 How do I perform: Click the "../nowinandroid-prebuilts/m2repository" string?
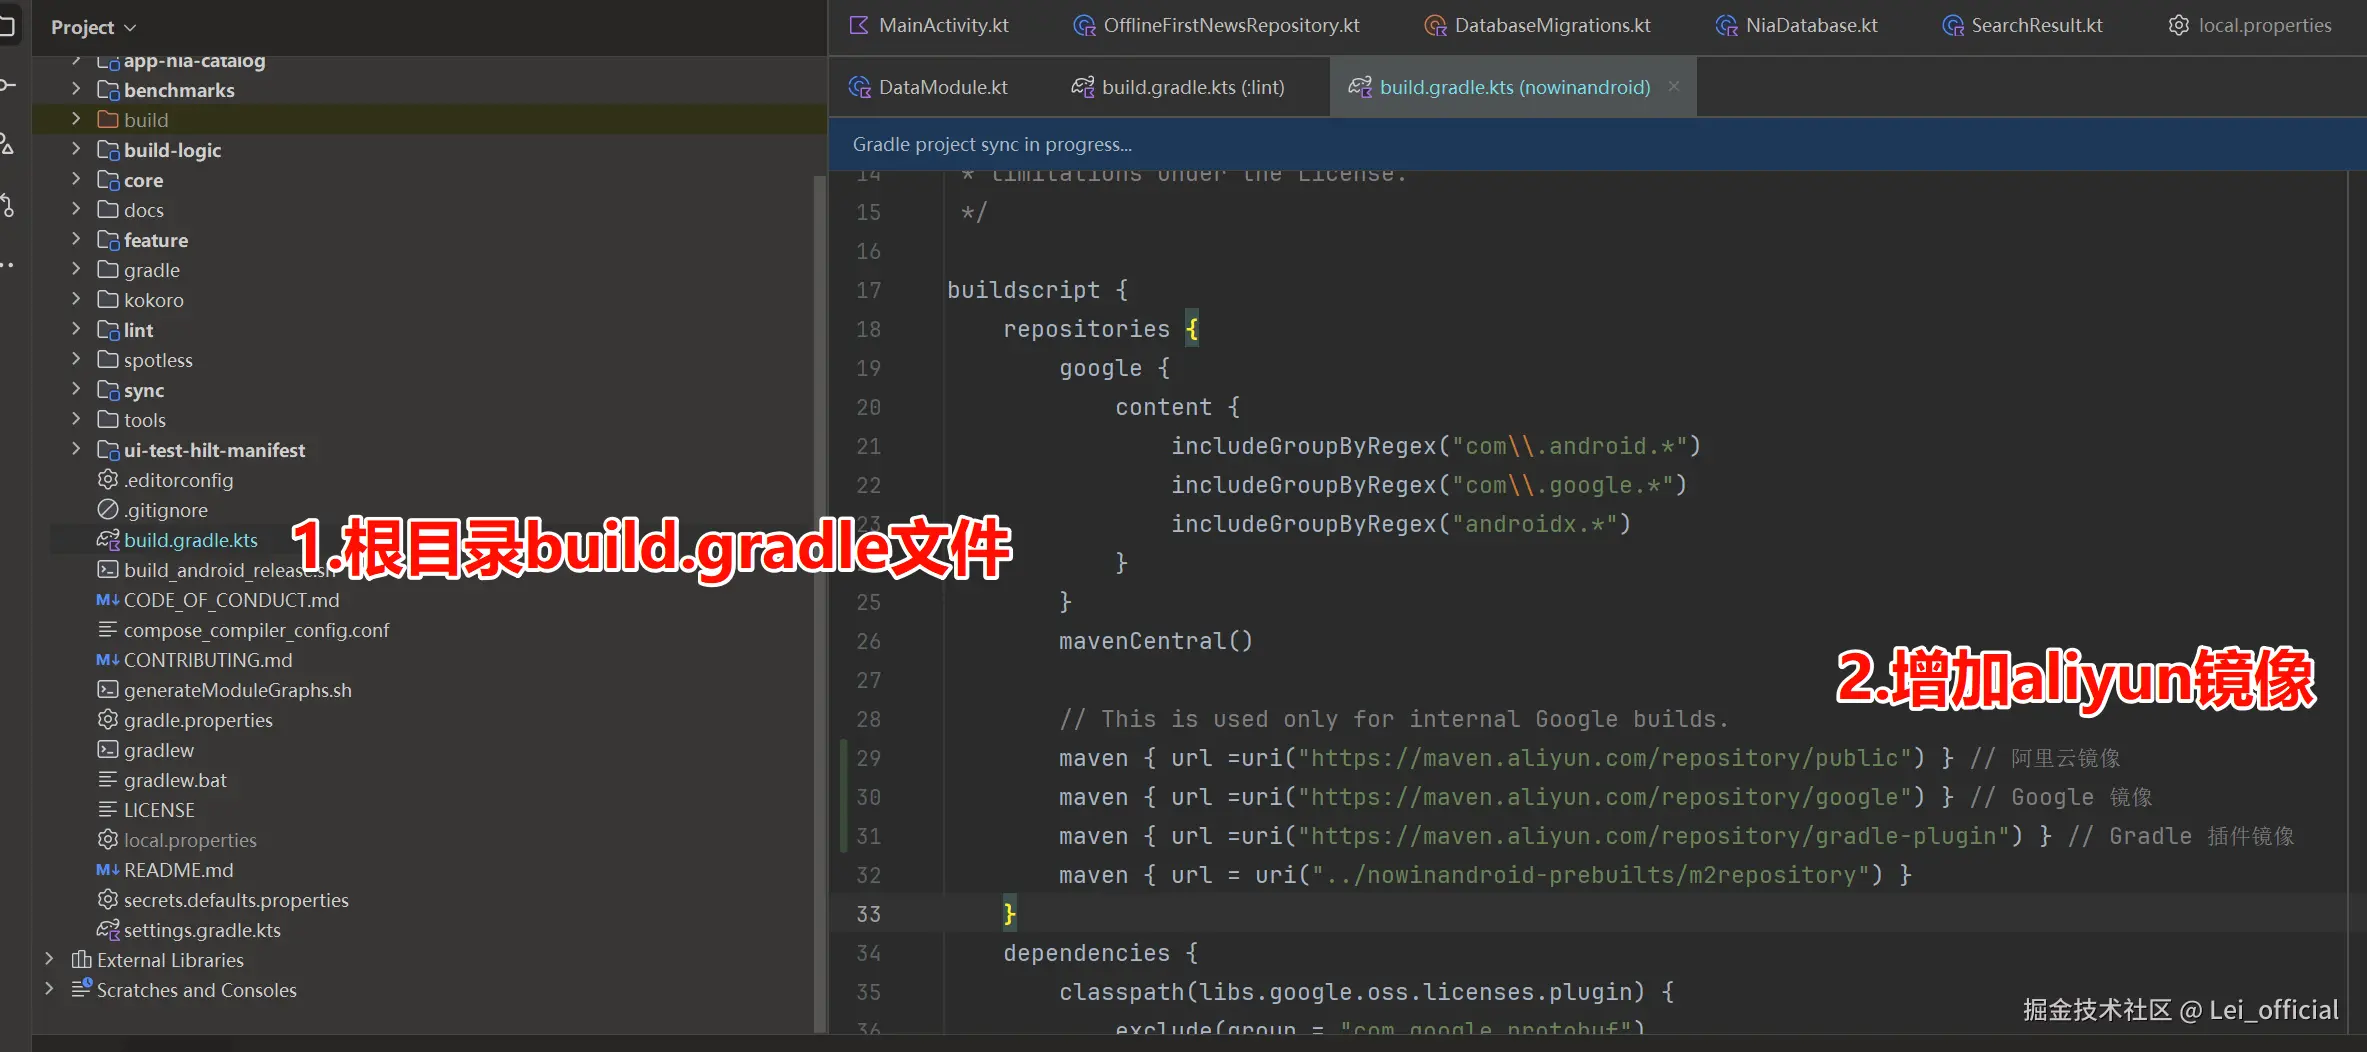coord(1591,875)
